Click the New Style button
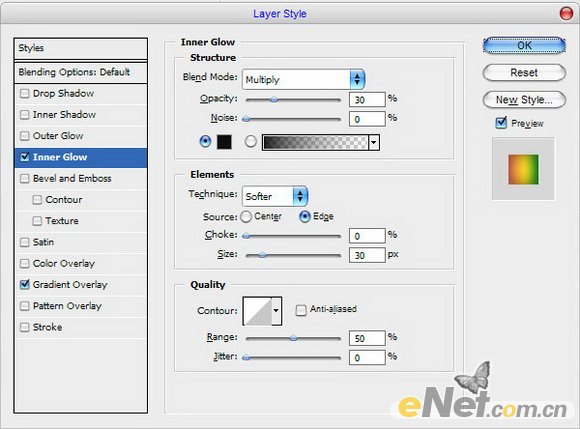The image size is (580, 429). click(x=524, y=100)
